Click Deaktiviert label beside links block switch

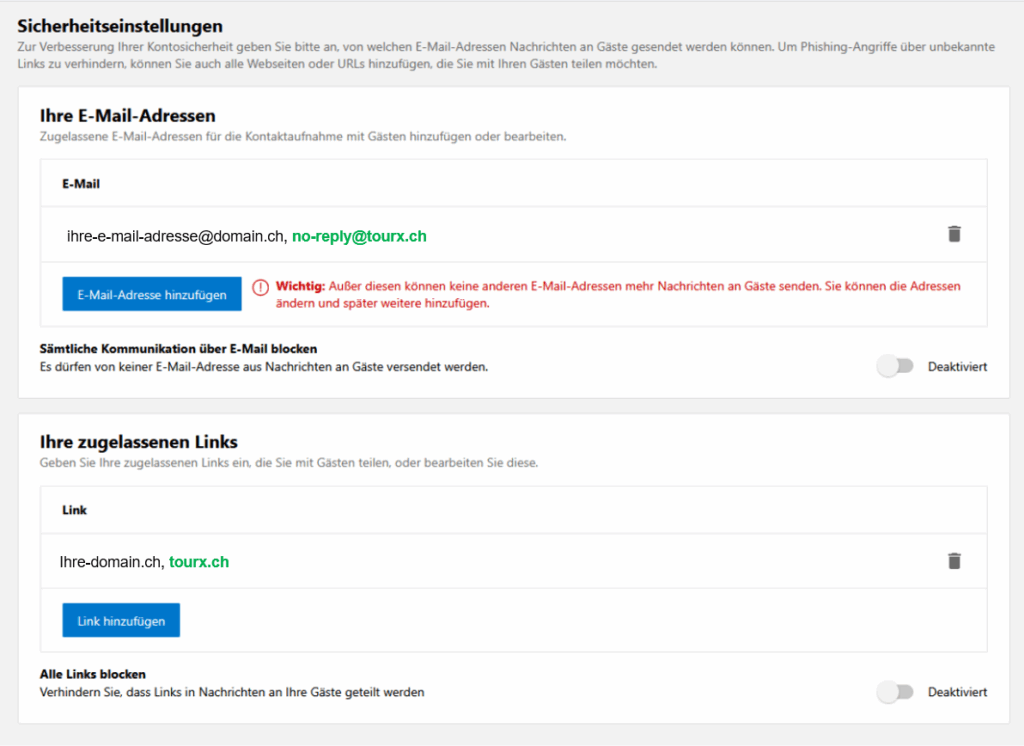click(957, 692)
